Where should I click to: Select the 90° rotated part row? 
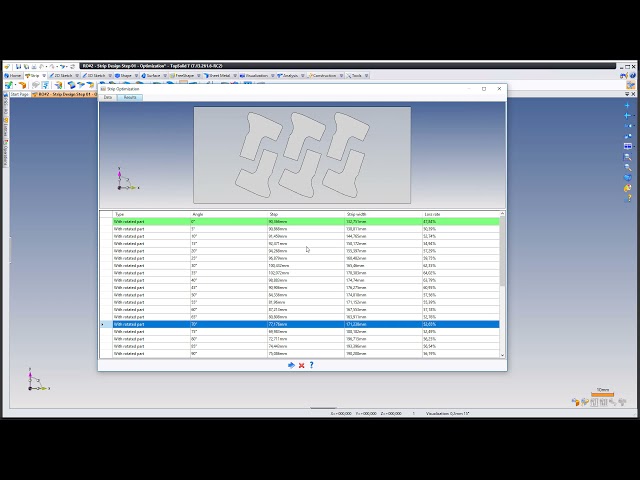point(300,353)
